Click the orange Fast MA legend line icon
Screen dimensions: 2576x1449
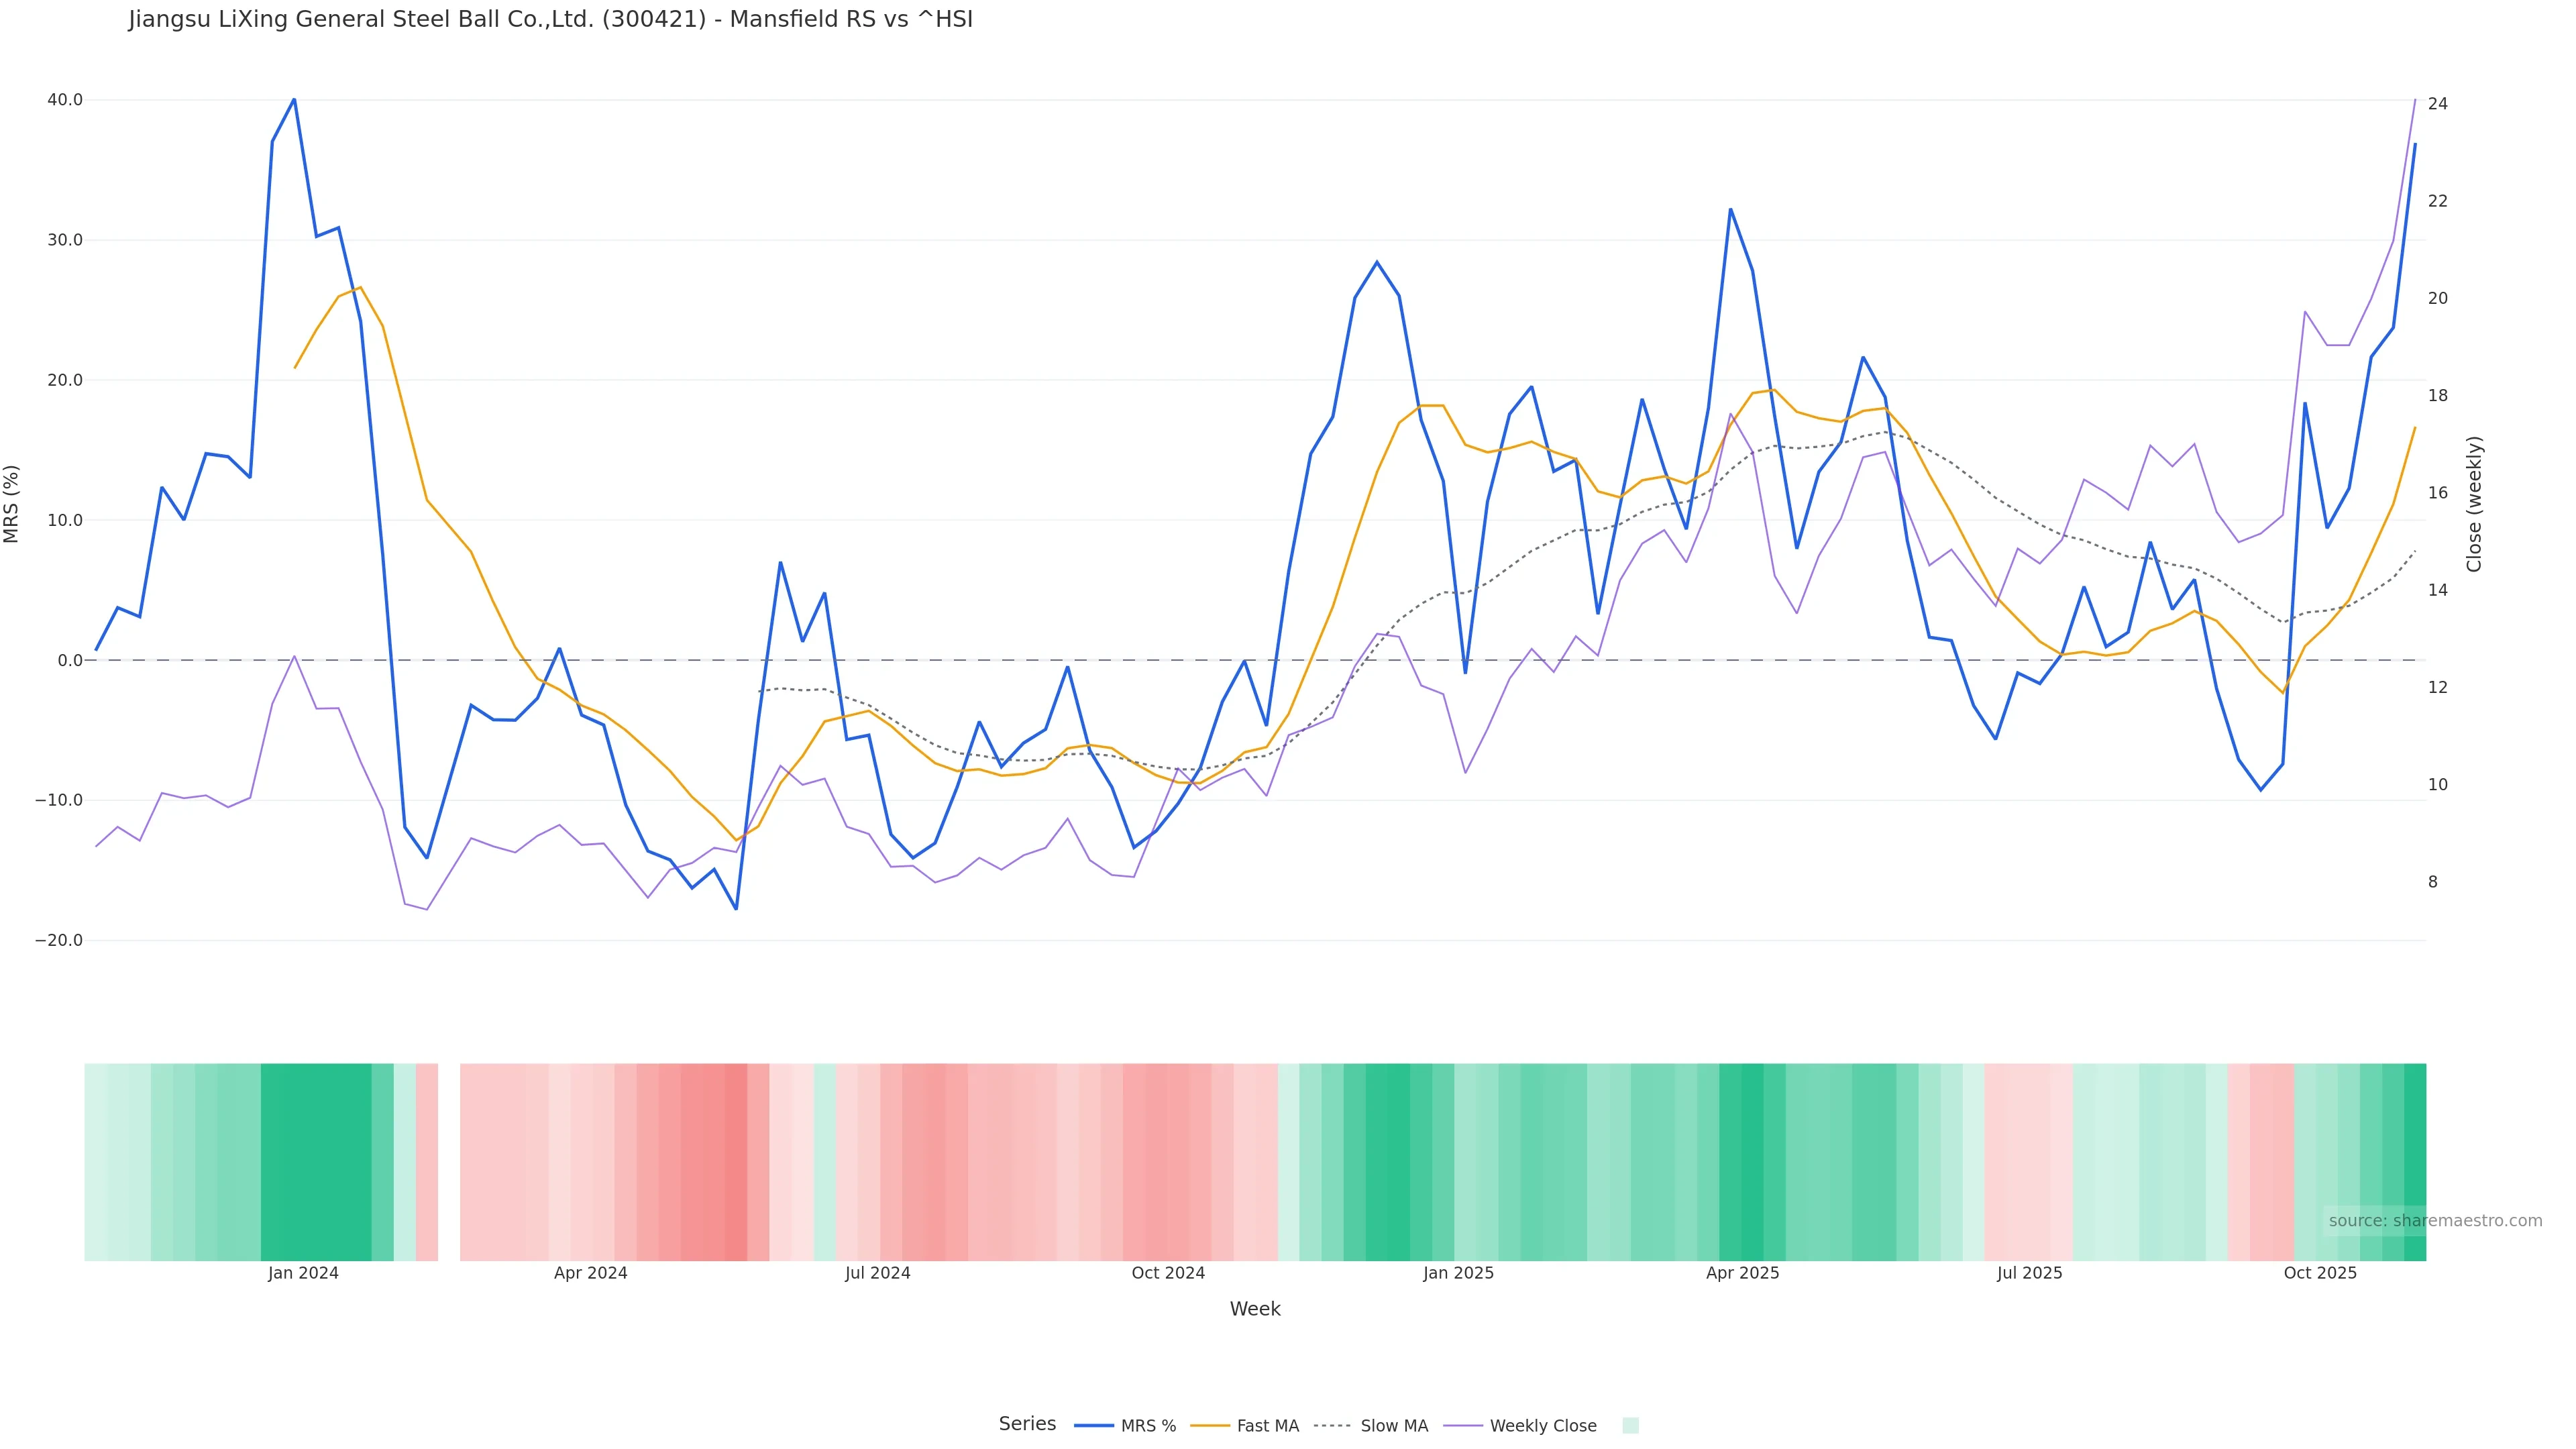tap(1210, 1426)
